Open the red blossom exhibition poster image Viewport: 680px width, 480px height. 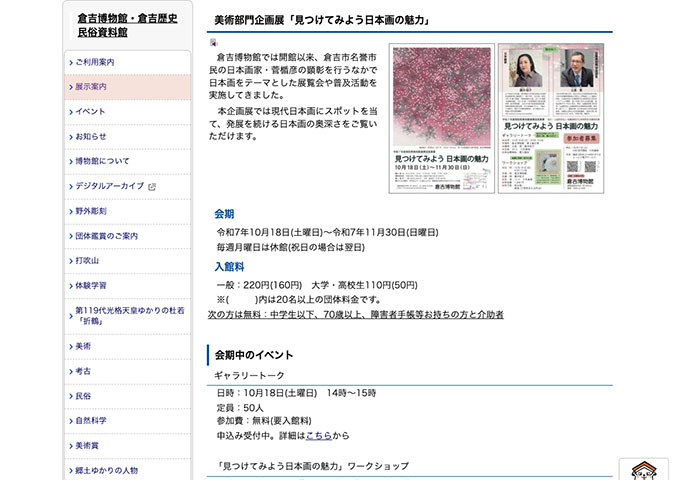(441, 118)
